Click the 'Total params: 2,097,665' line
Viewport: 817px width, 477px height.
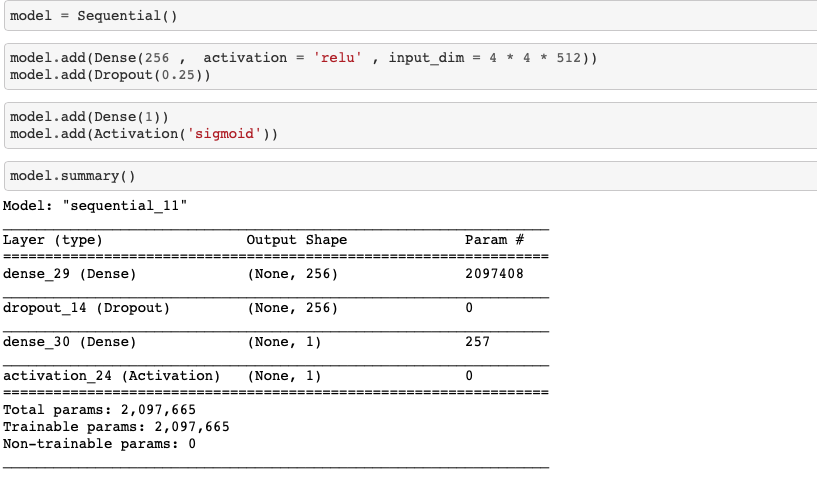[x=99, y=410]
